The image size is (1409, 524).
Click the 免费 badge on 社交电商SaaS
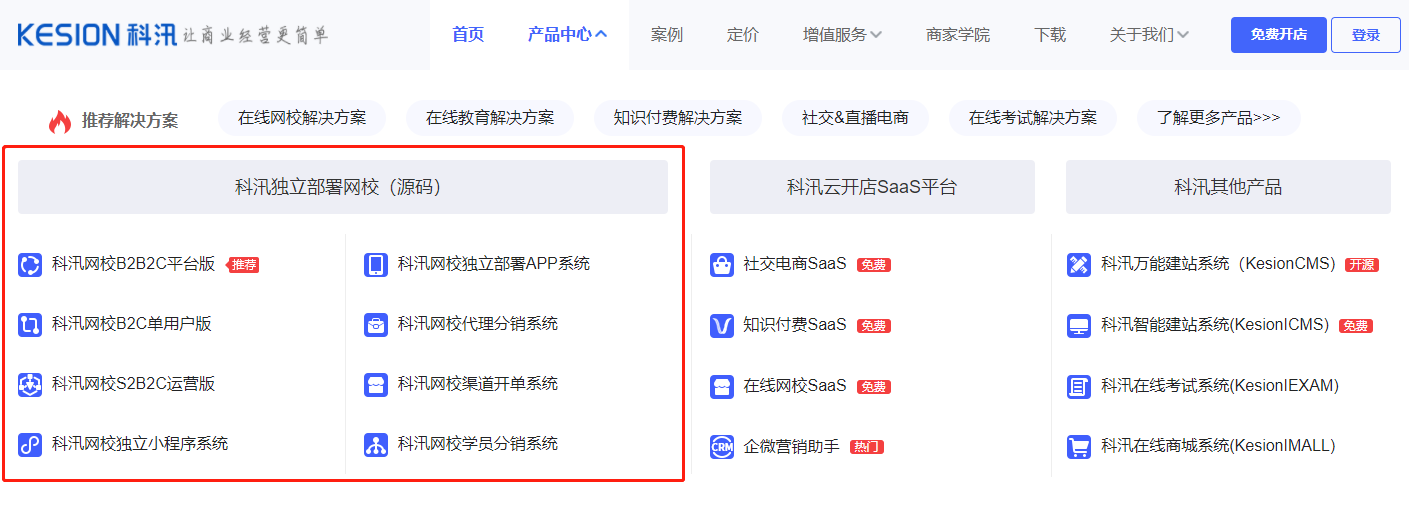coord(874,265)
